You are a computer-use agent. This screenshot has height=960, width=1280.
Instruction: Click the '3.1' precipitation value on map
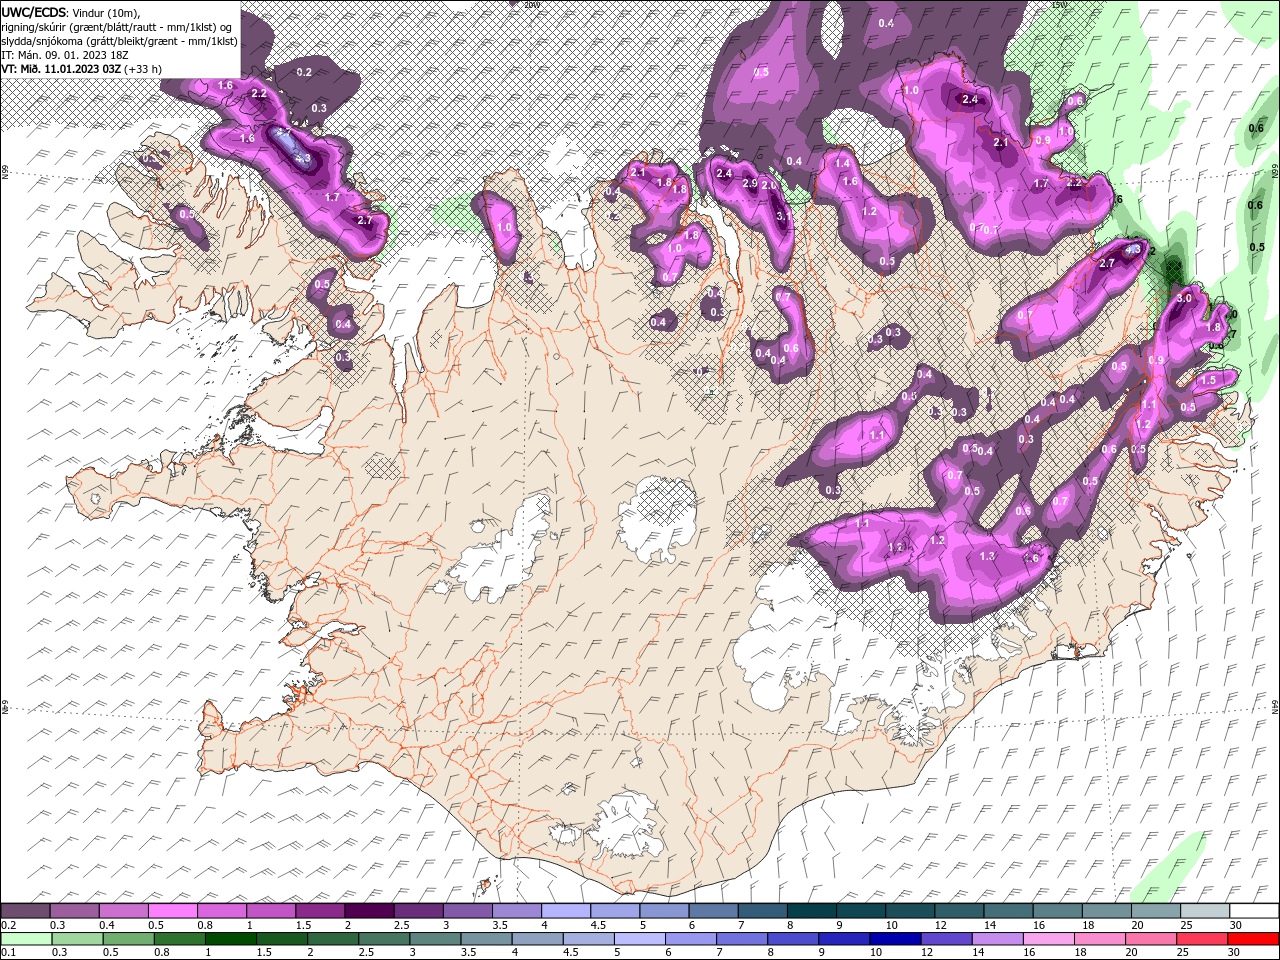[x=783, y=215]
